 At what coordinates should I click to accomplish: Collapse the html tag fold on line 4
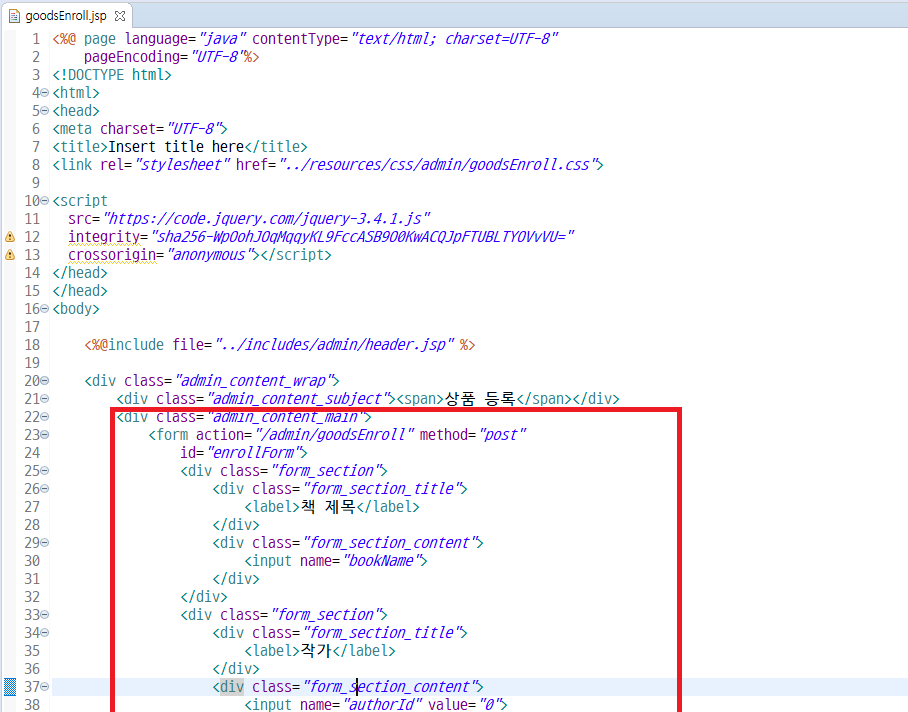tap(45, 93)
